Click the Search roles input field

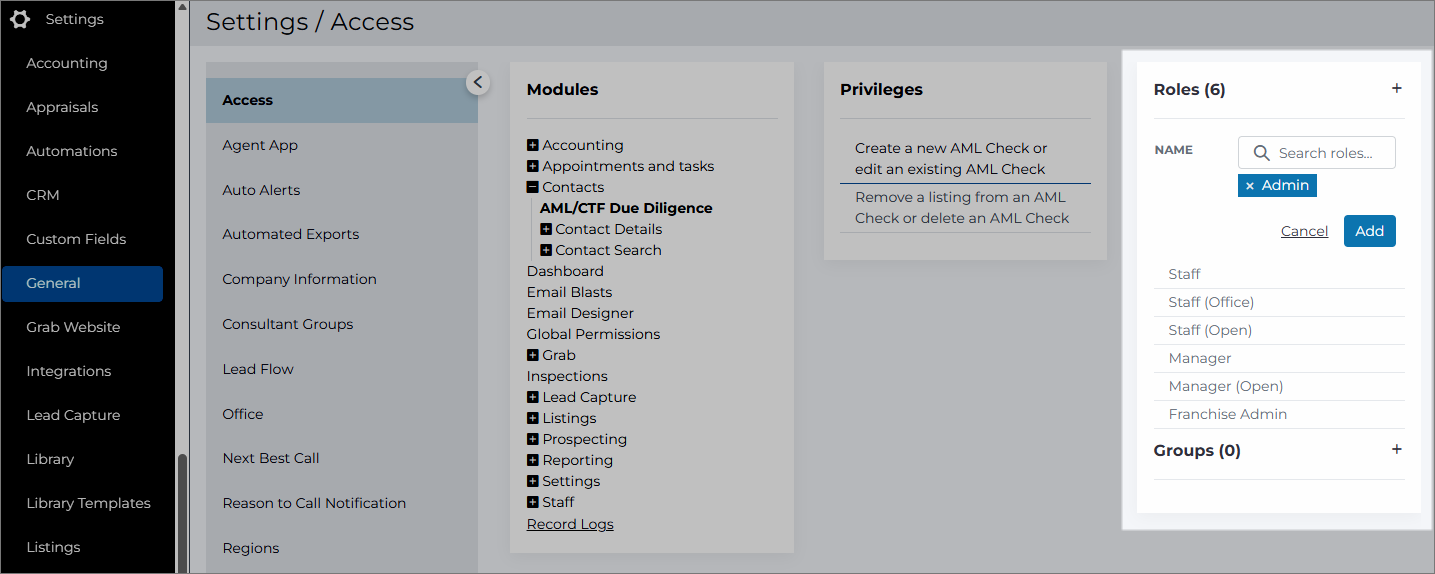click(x=1316, y=153)
